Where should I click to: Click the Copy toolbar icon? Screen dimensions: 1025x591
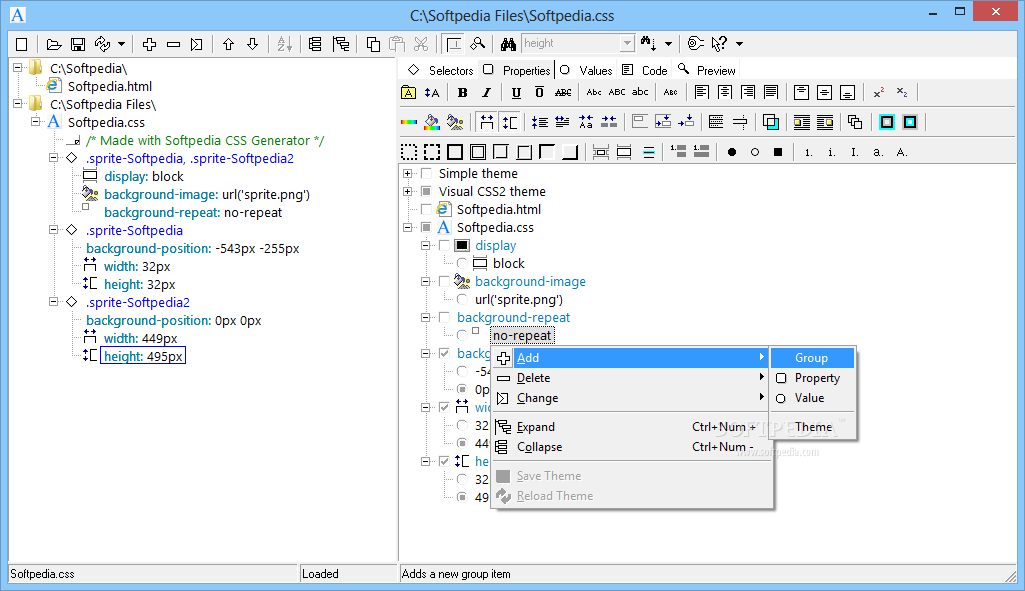373,44
